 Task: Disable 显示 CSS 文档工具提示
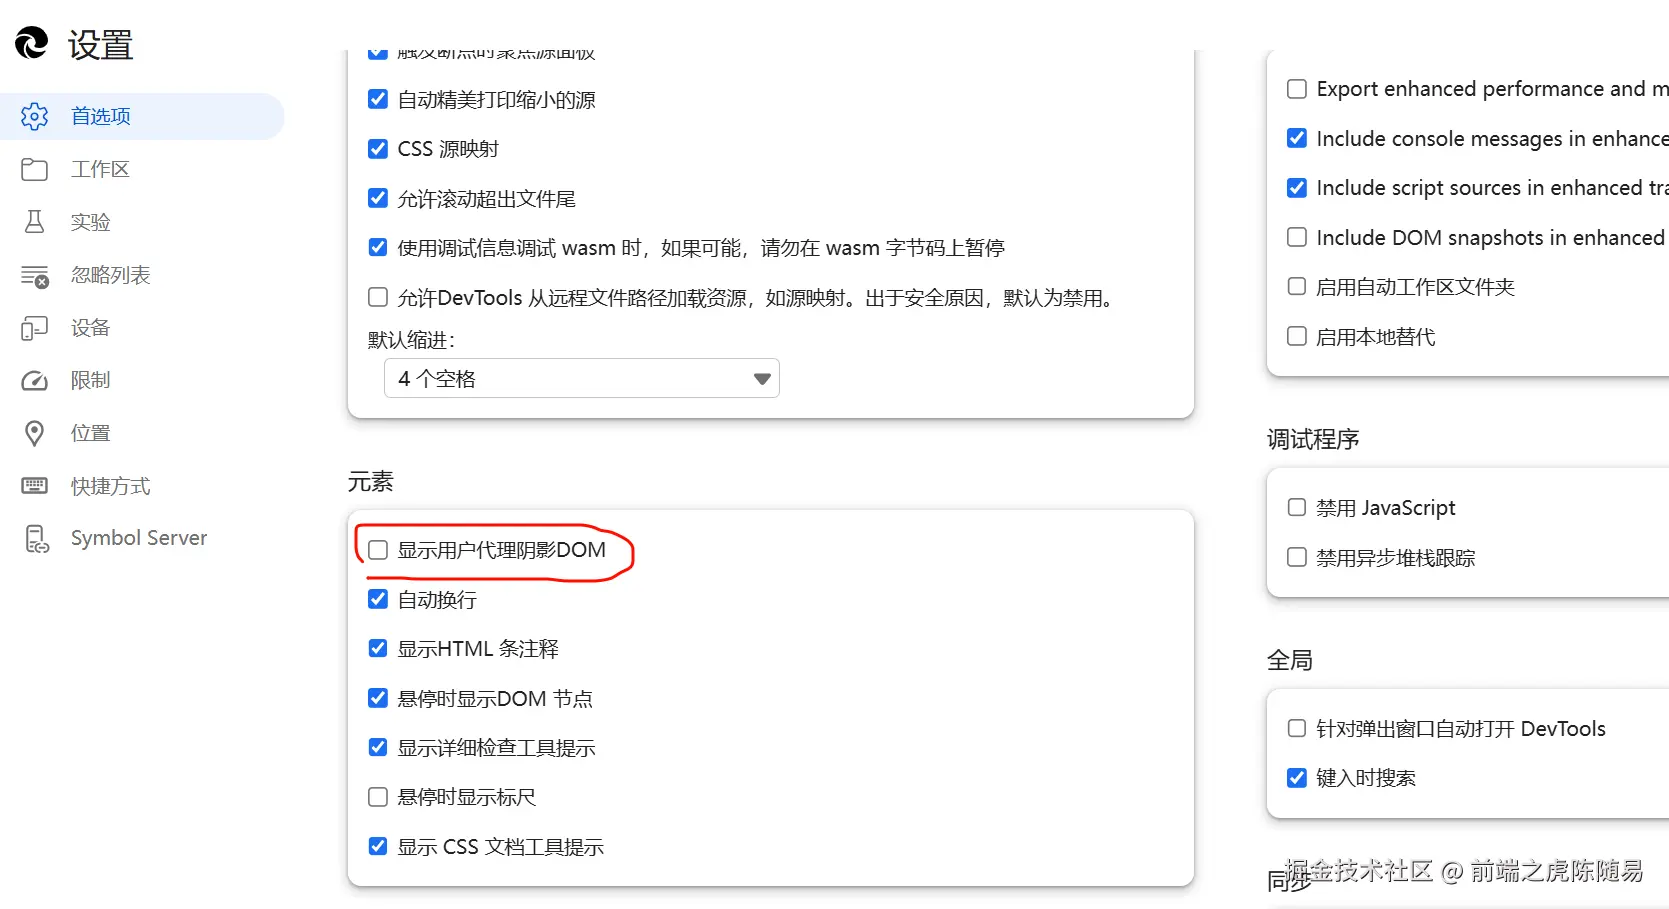377,845
